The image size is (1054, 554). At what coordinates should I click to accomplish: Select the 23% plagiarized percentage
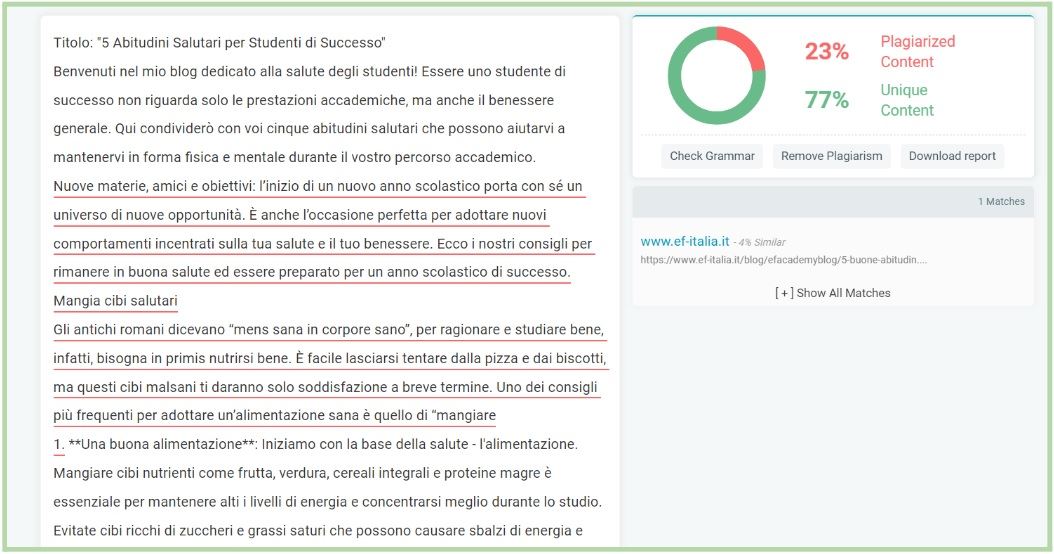point(827,51)
